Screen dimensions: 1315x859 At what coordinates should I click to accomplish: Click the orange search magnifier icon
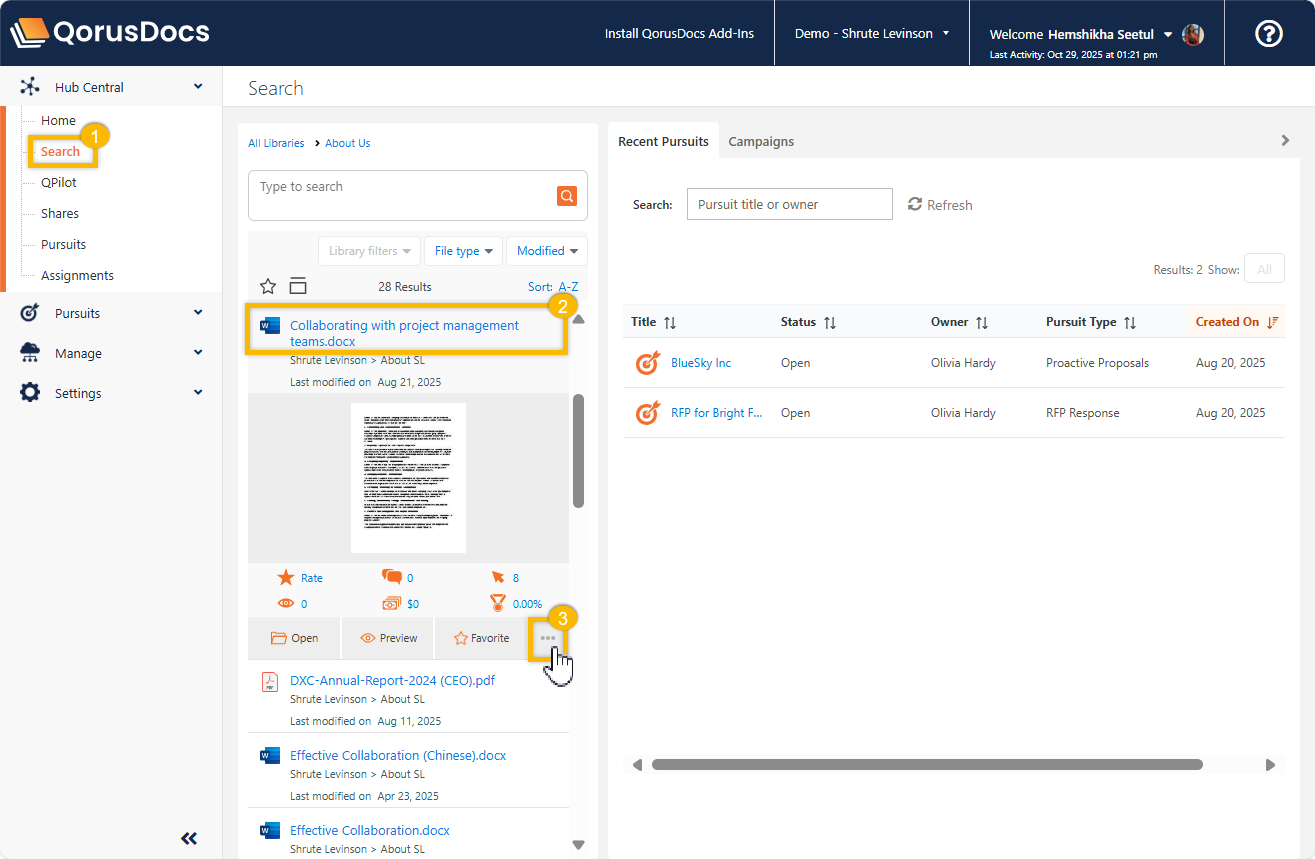567,196
